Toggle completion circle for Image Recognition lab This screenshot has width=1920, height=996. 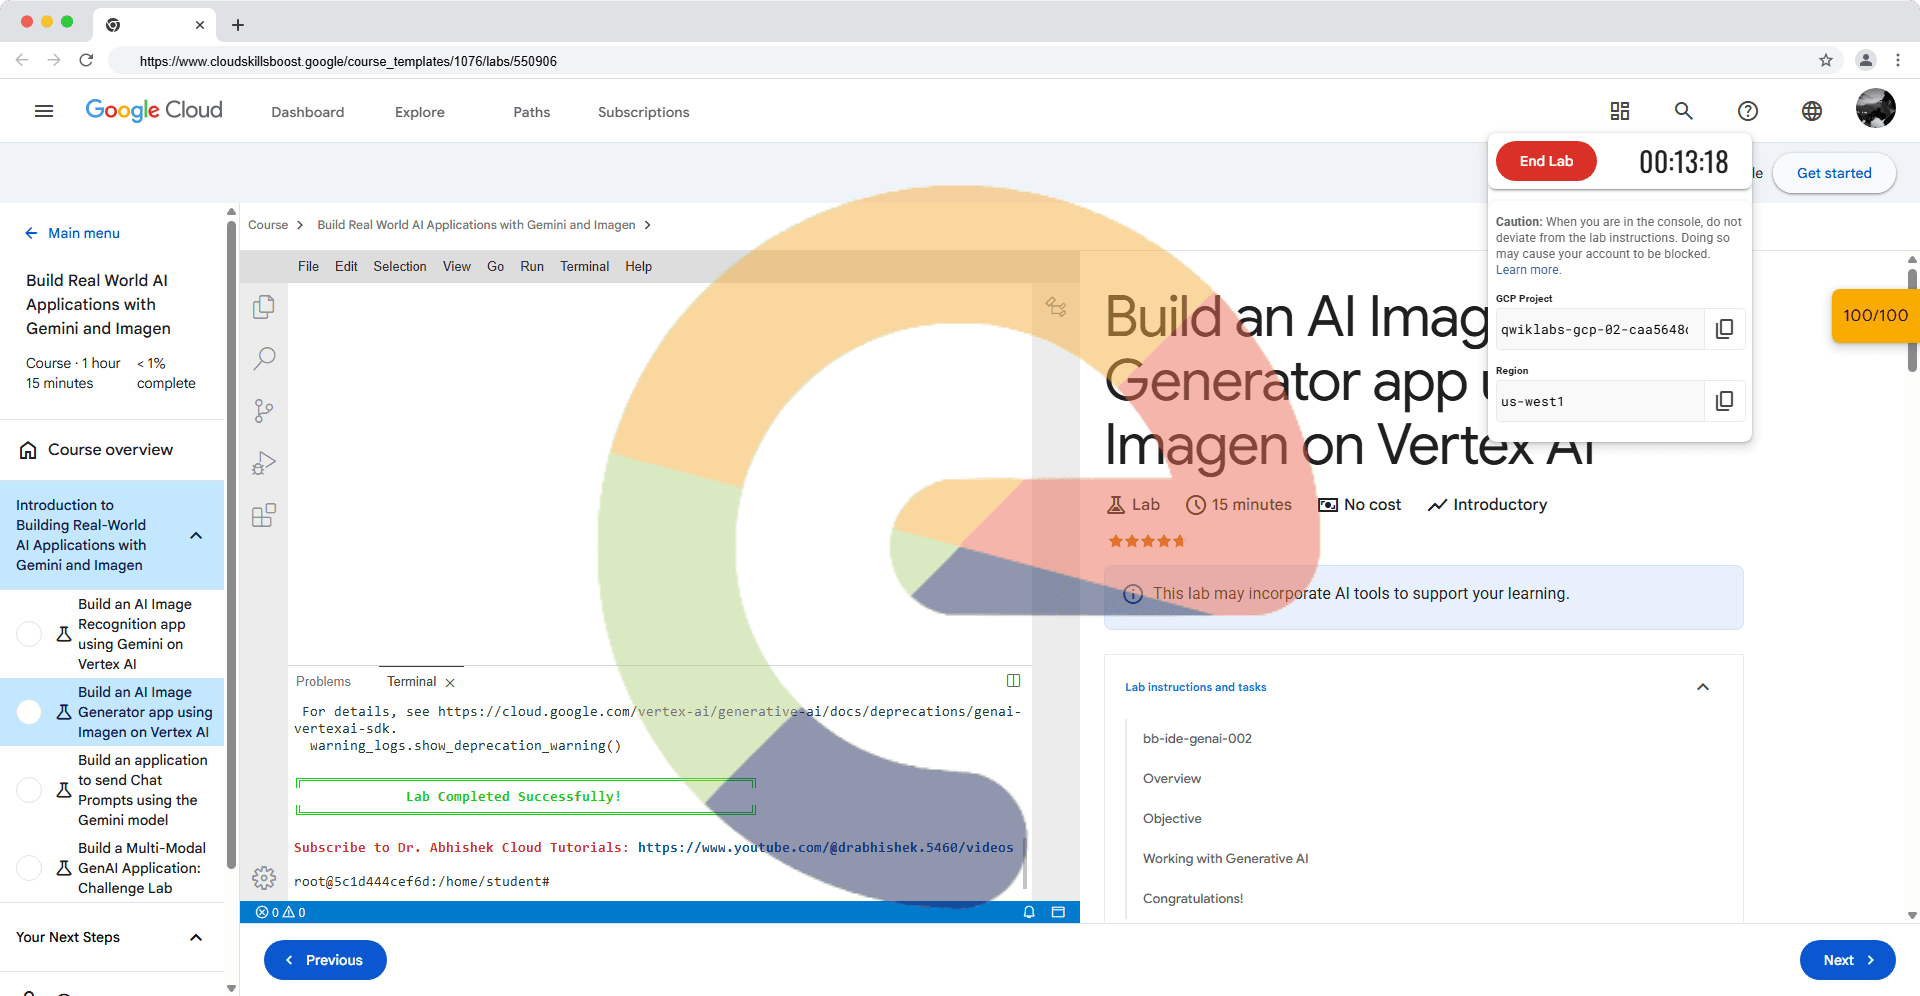tap(30, 634)
